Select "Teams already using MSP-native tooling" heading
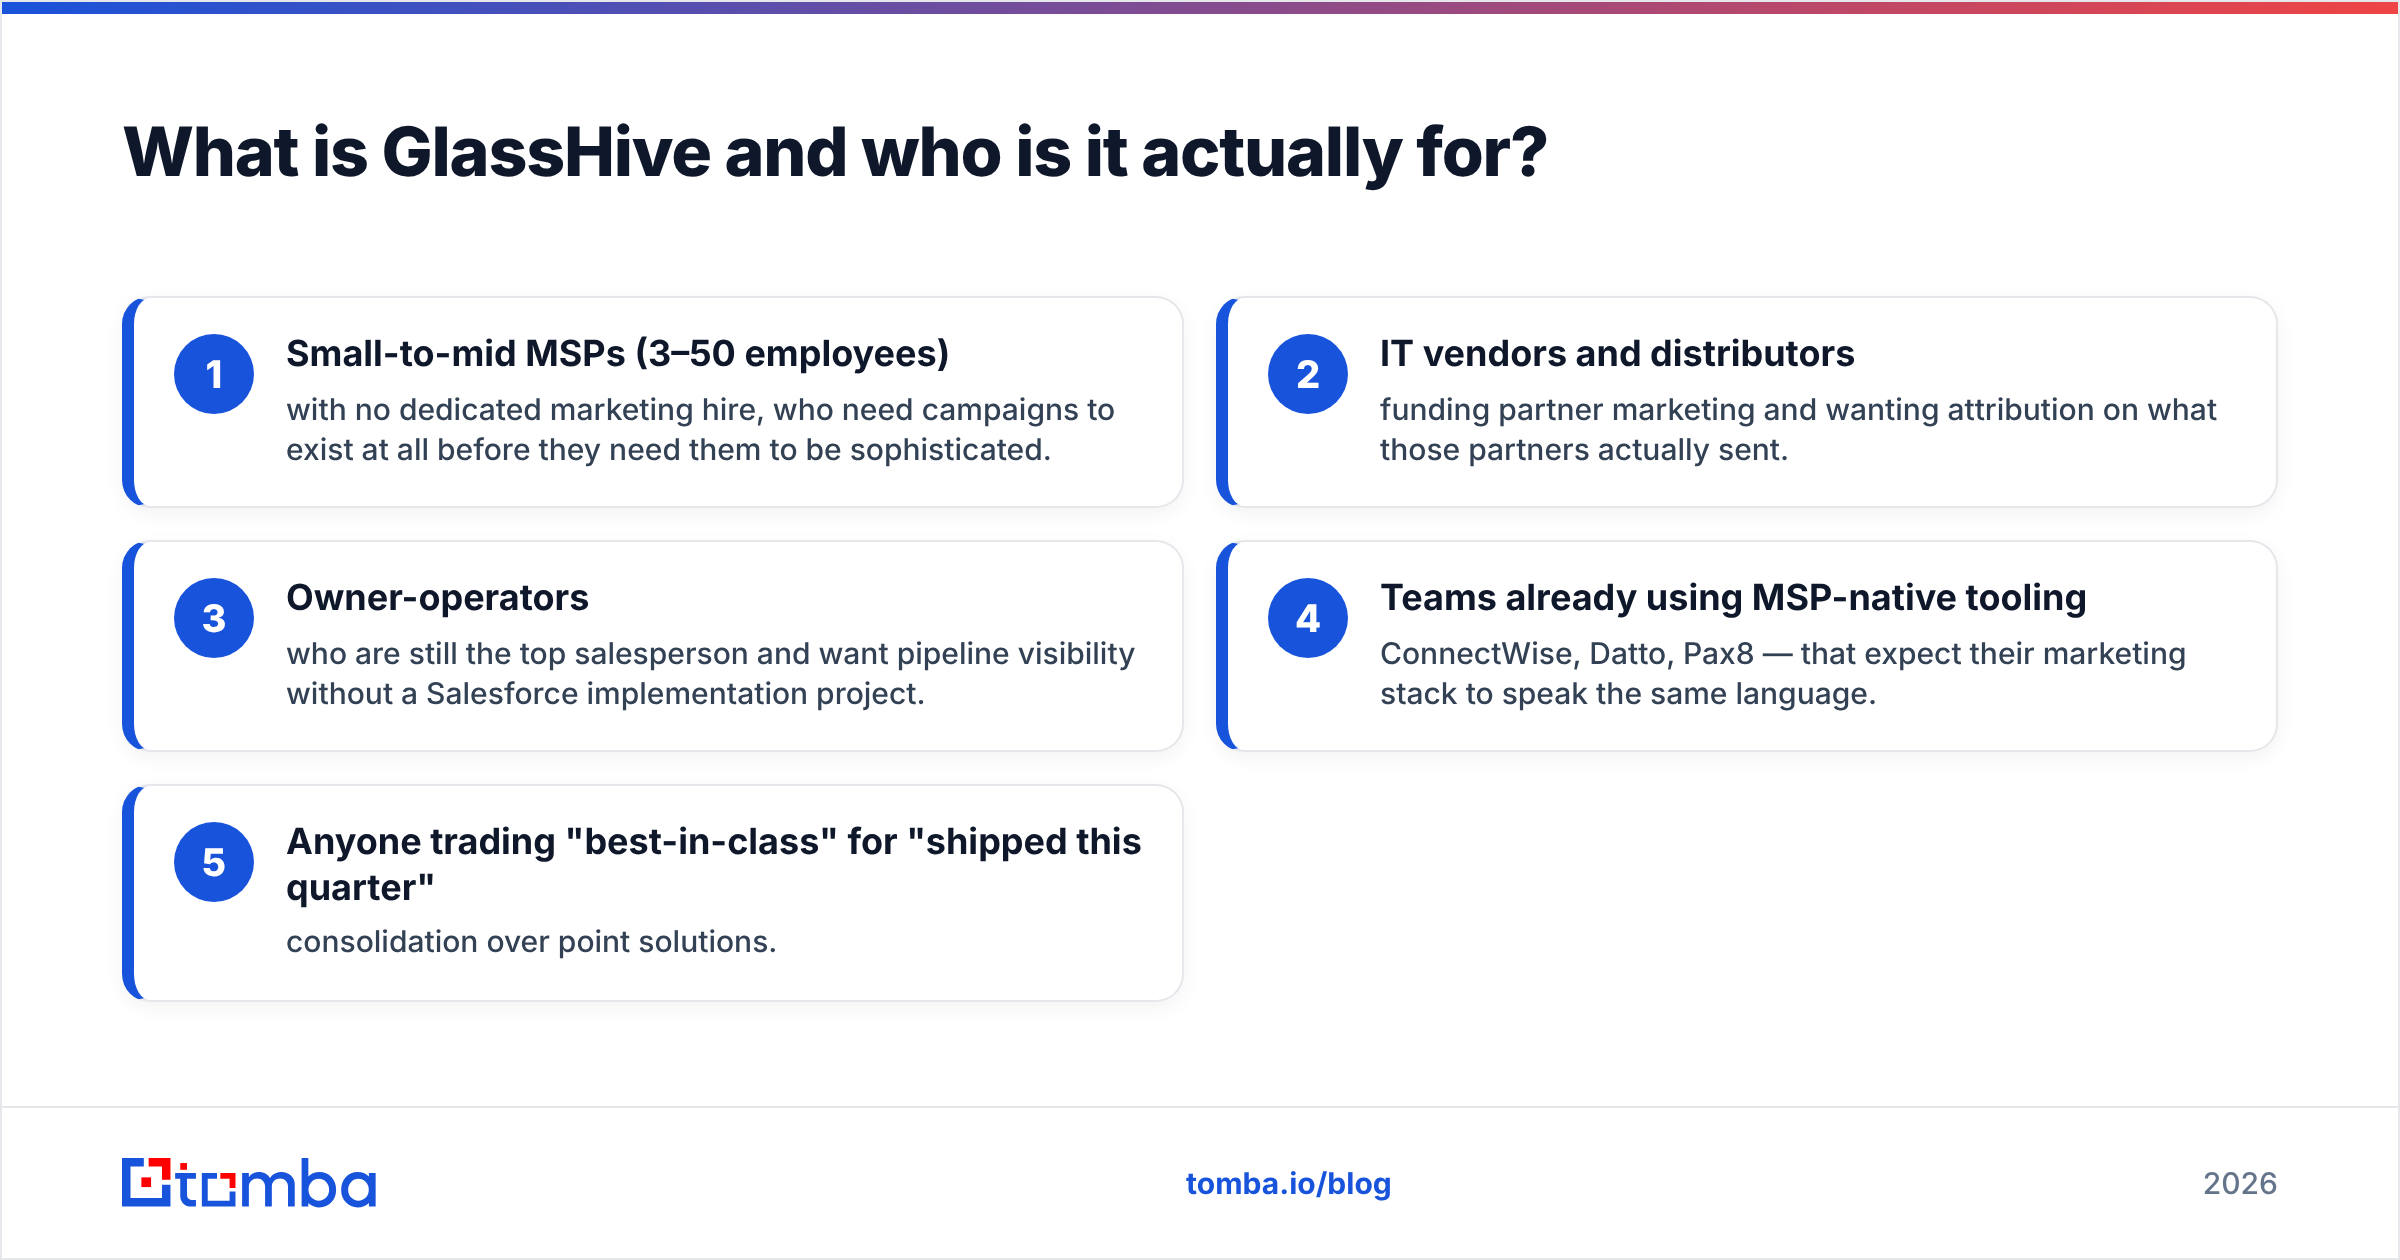The image size is (2400, 1260). click(x=1733, y=598)
